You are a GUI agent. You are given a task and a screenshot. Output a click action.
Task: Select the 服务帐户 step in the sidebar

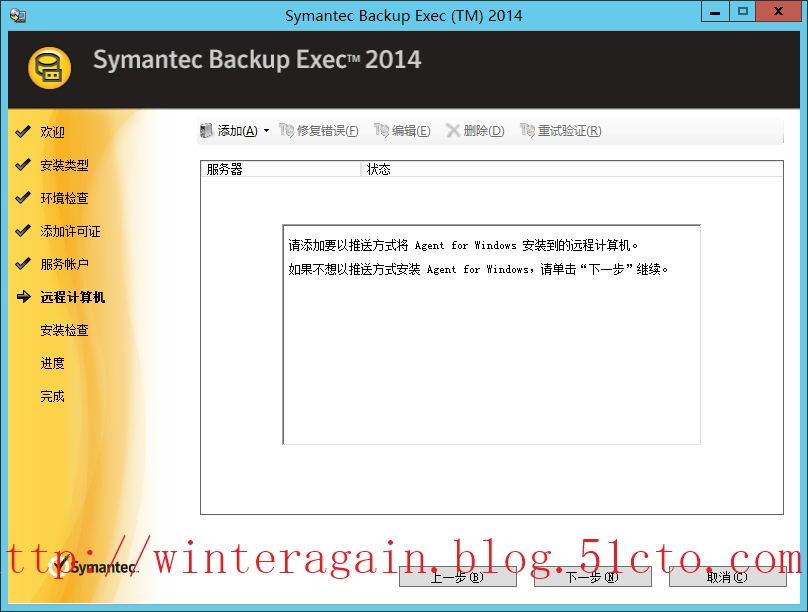(64, 264)
